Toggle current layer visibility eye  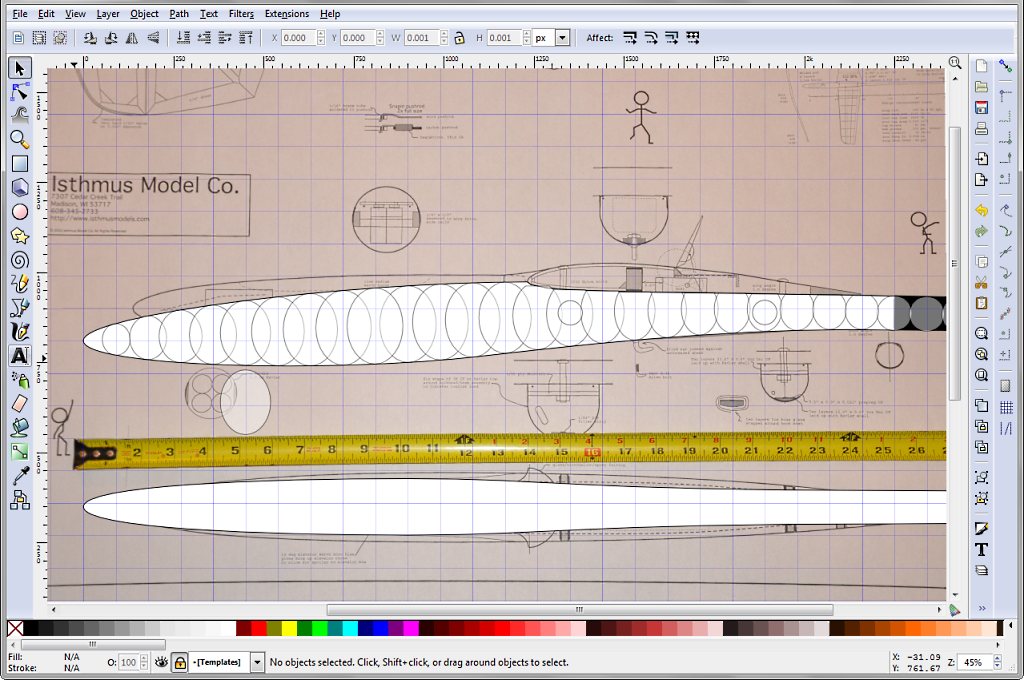tap(161, 662)
